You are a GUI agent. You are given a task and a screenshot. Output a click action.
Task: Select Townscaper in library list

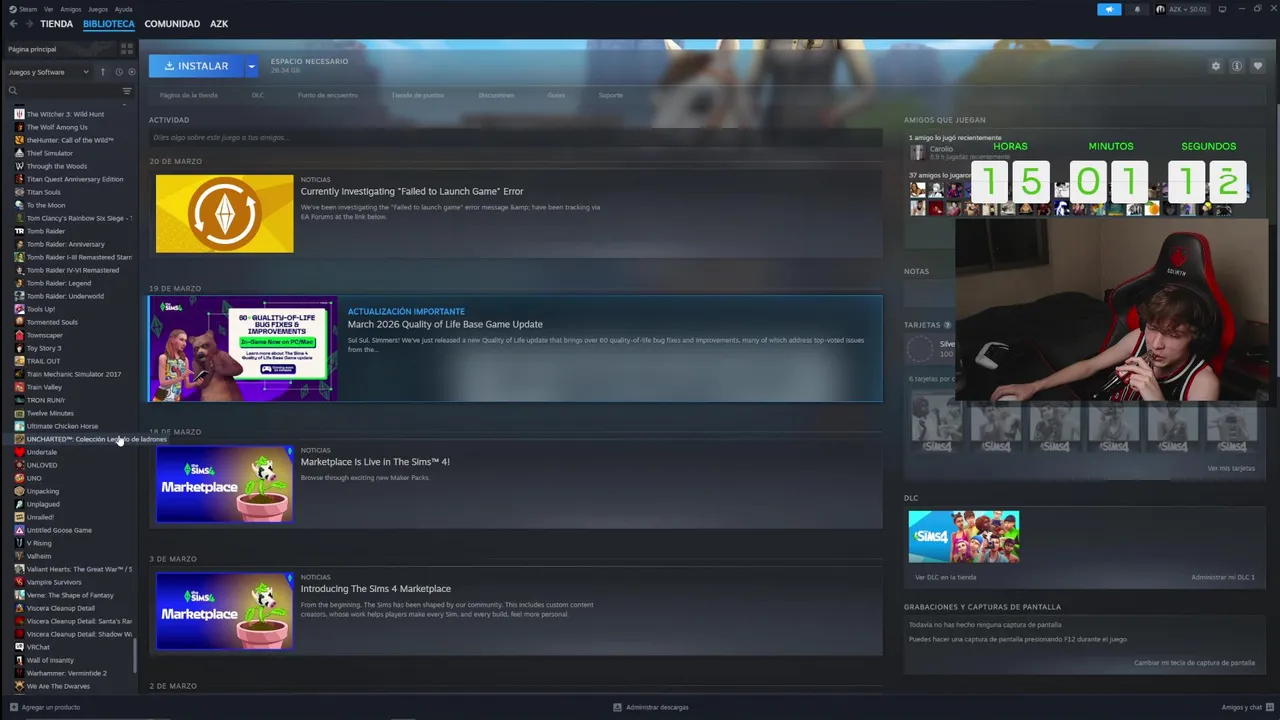(x=45, y=335)
